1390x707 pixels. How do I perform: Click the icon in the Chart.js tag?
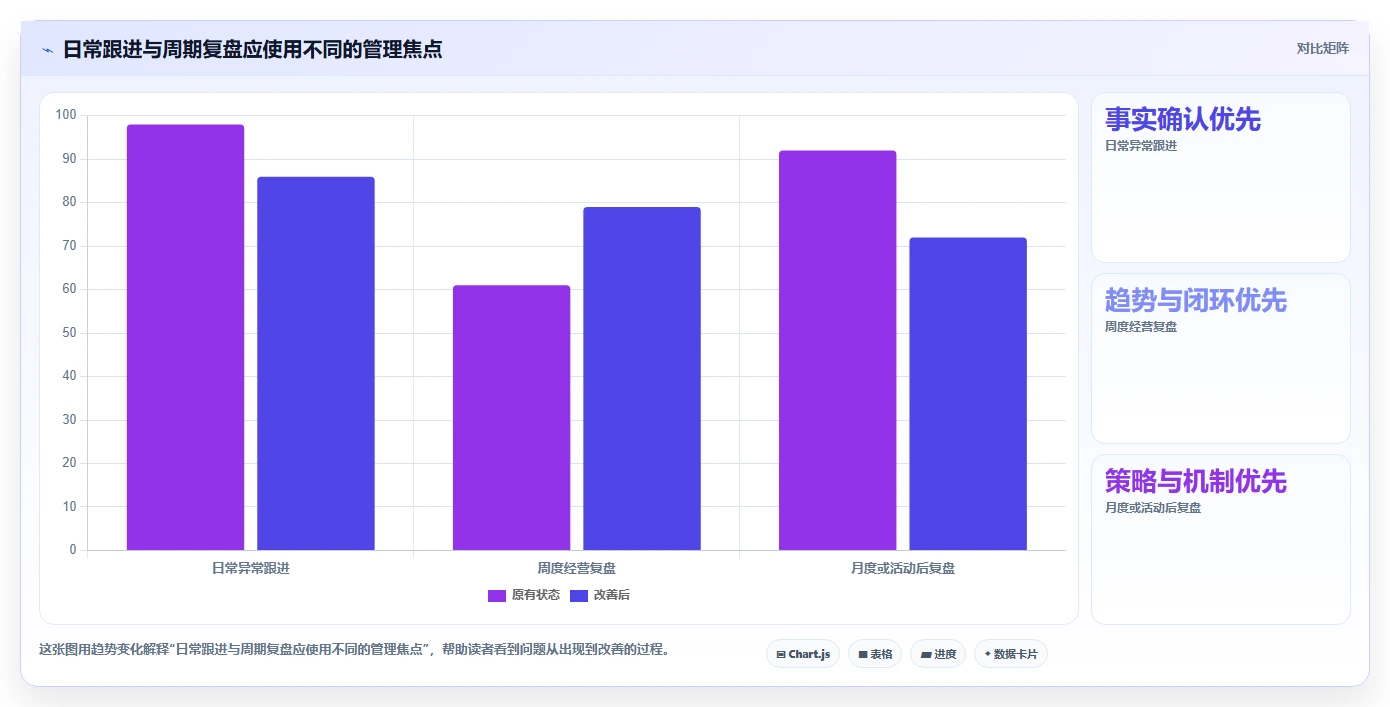781,655
